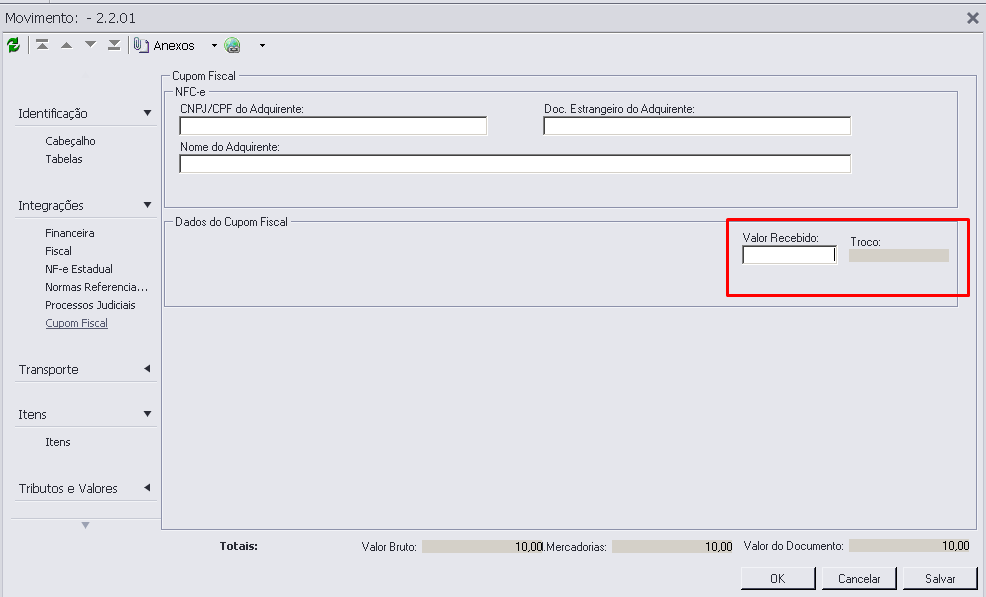Focus the Nome do Adquirente field
Image resolution: width=986 pixels, height=597 pixels.
515,164
